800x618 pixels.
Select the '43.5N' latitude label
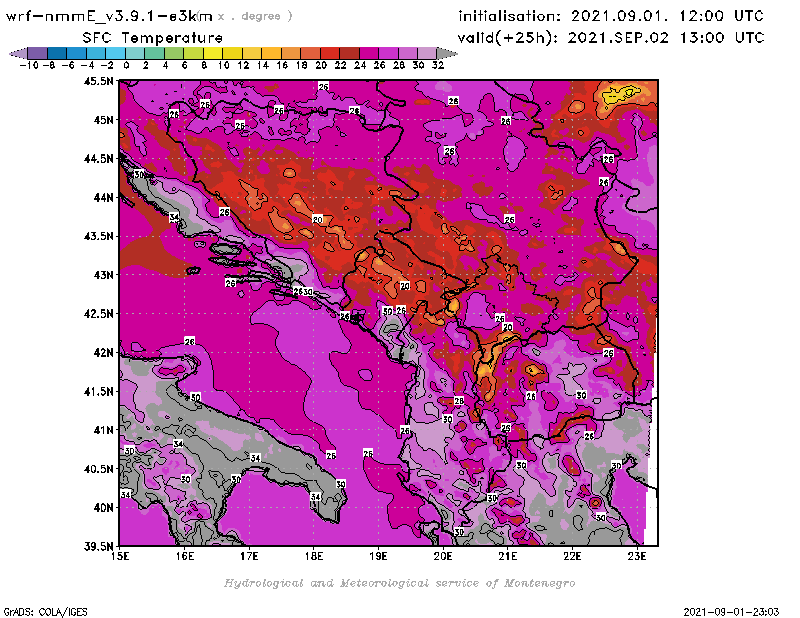click(98, 236)
